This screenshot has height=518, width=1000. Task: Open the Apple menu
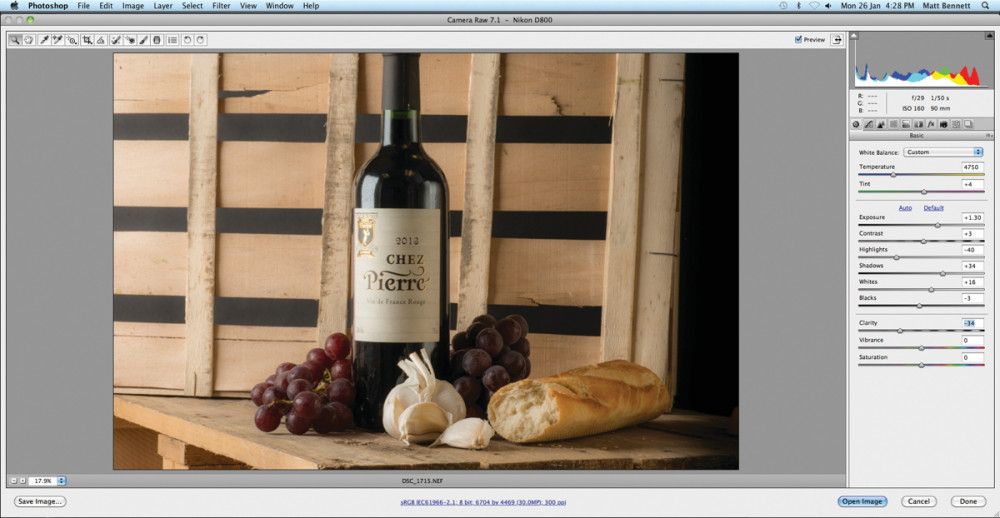point(13,6)
